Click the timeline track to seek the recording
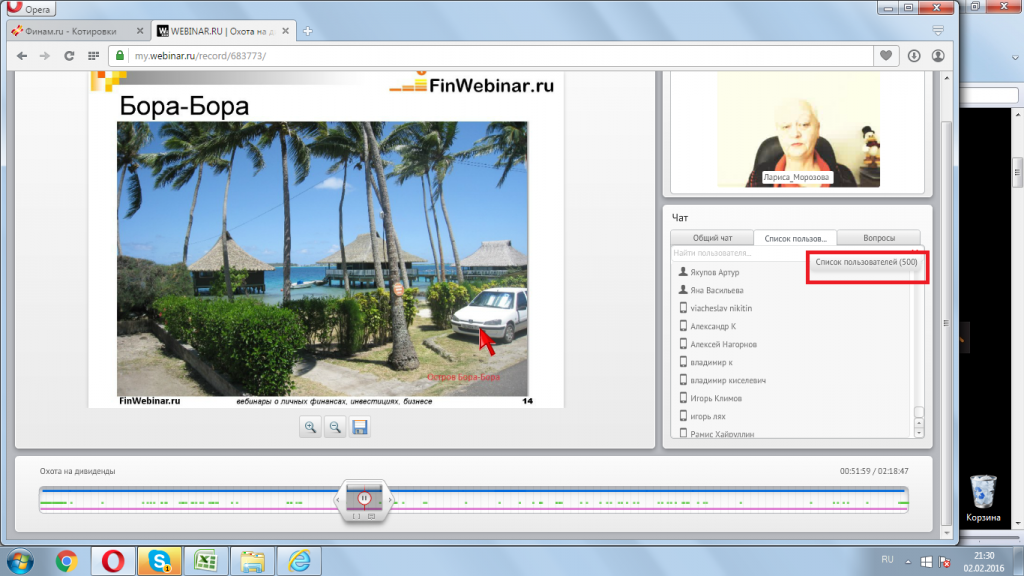 click(x=600, y=499)
